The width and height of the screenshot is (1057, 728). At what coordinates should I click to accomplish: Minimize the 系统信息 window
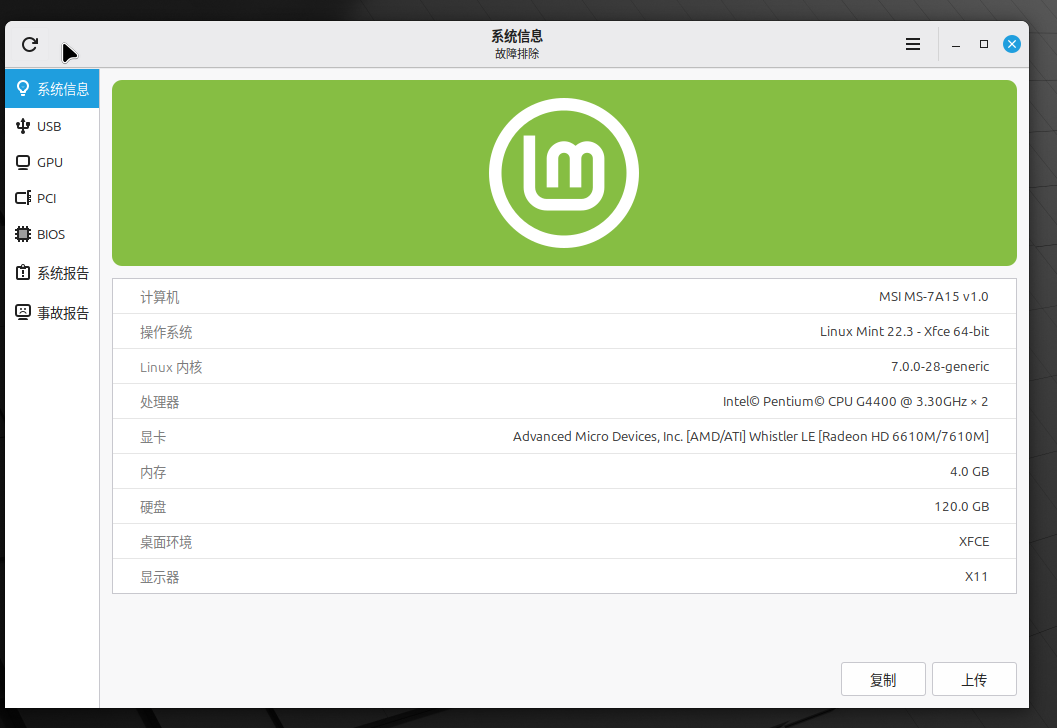(x=956, y=44)
